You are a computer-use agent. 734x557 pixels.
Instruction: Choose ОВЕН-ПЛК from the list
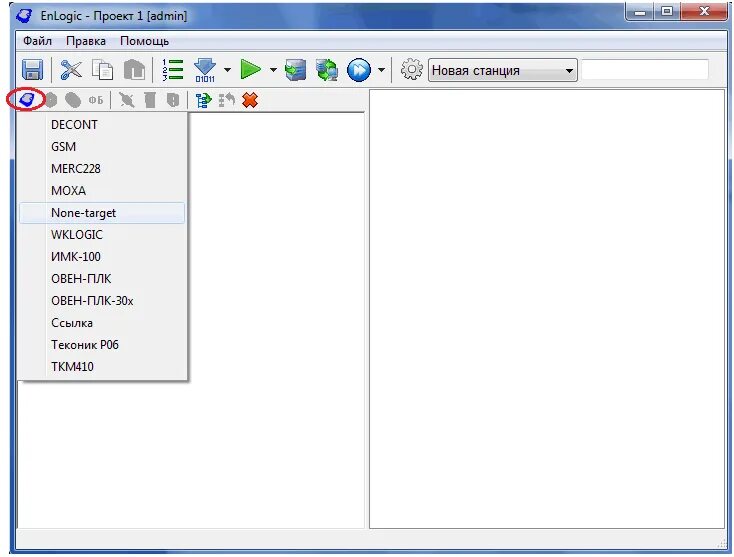[x=102, y=279]
